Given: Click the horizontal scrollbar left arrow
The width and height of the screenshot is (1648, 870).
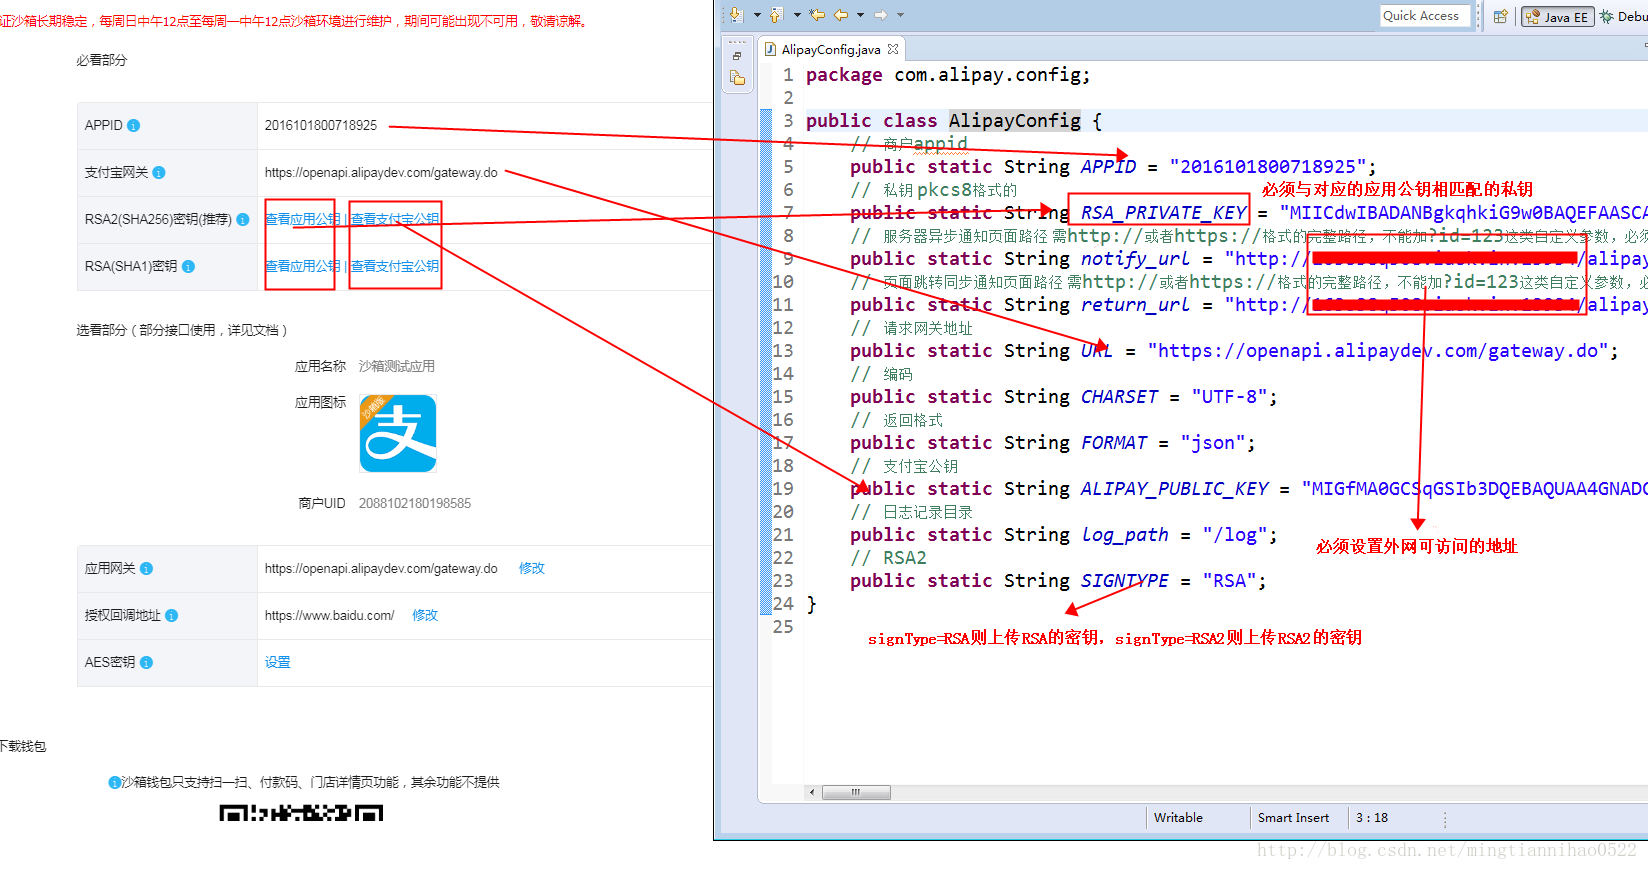Looking at the screenshot, I should point(812,792).
